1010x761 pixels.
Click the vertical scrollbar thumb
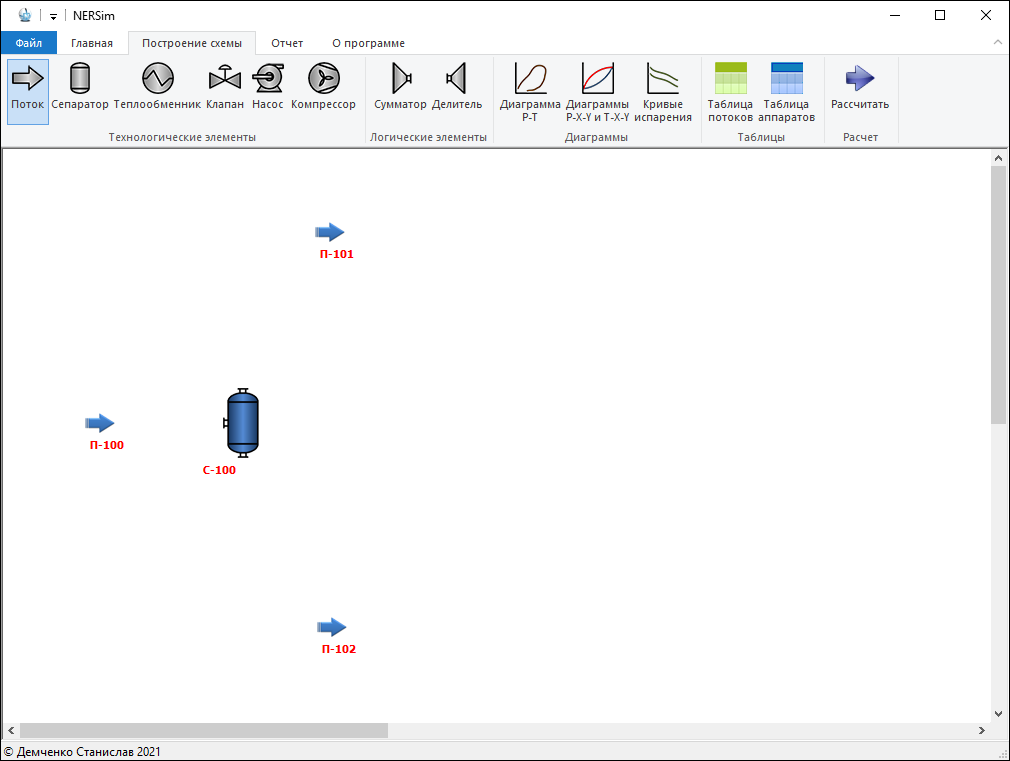pos(998,294)
